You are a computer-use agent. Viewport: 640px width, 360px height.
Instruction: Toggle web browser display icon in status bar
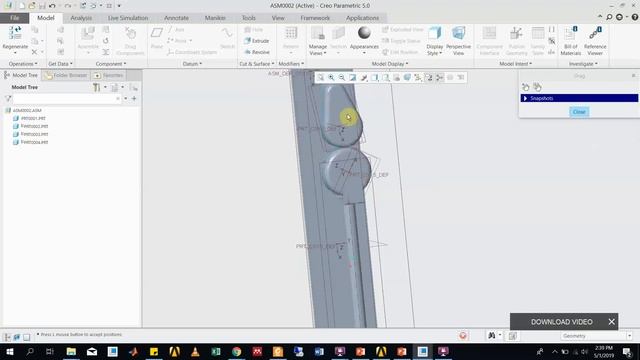coord(17,337)
